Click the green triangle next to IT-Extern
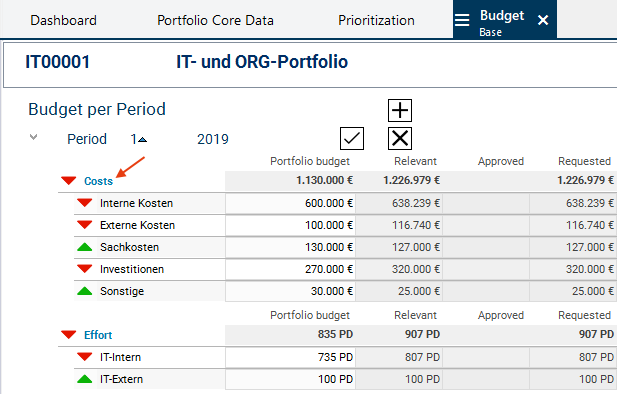Image resolution: width=617 pixels, height=394 pixels. pyautogui.click(x=84, y=379)
